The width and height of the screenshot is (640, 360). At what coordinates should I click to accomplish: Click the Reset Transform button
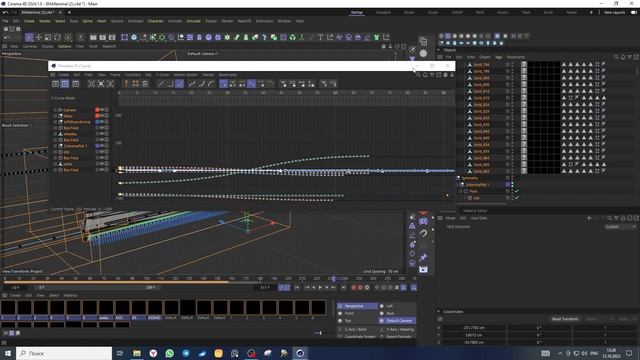coord(565,319)
